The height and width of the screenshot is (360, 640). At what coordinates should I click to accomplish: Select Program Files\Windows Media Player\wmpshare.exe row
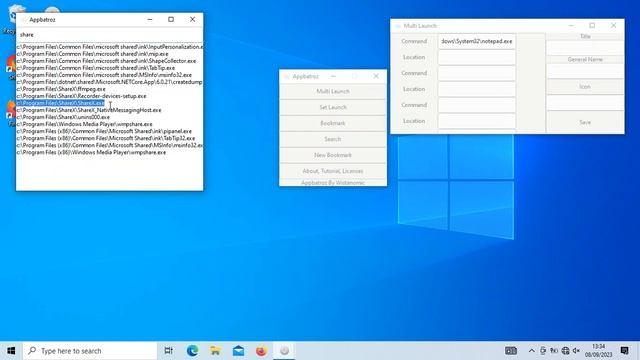tap(84, 124)
